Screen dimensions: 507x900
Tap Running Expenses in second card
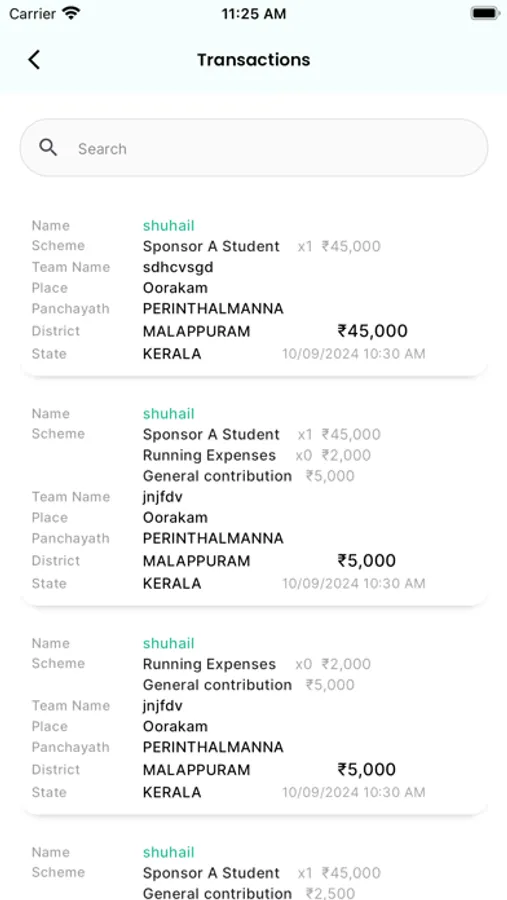[x=210, y=456]
